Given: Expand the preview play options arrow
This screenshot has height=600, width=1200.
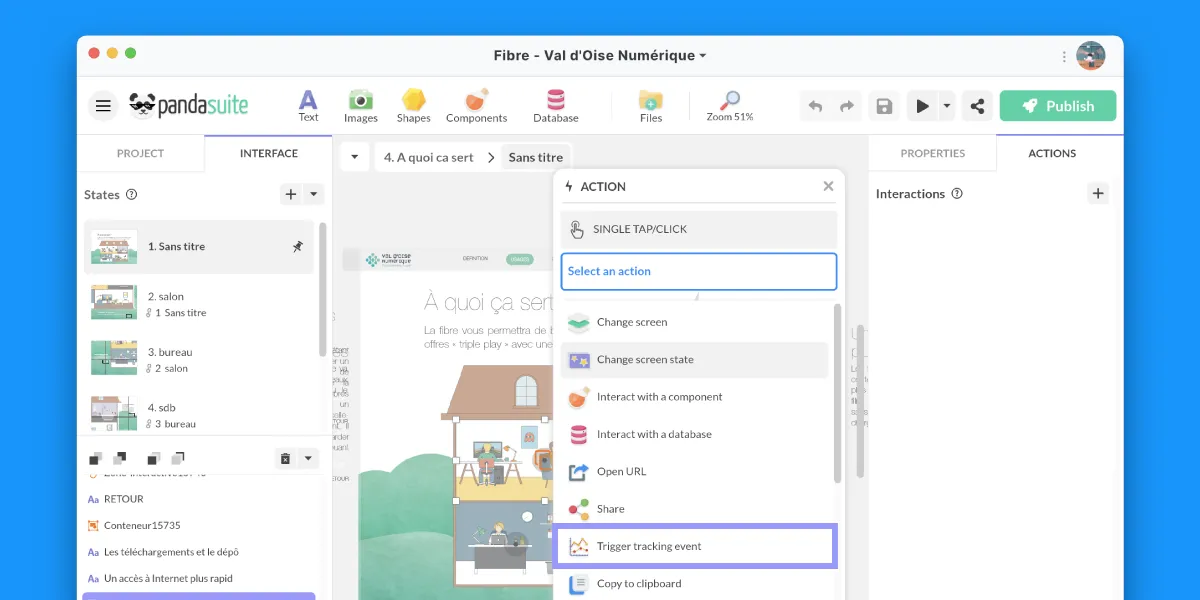Looking at the screenshot, I should coord(946,106).
